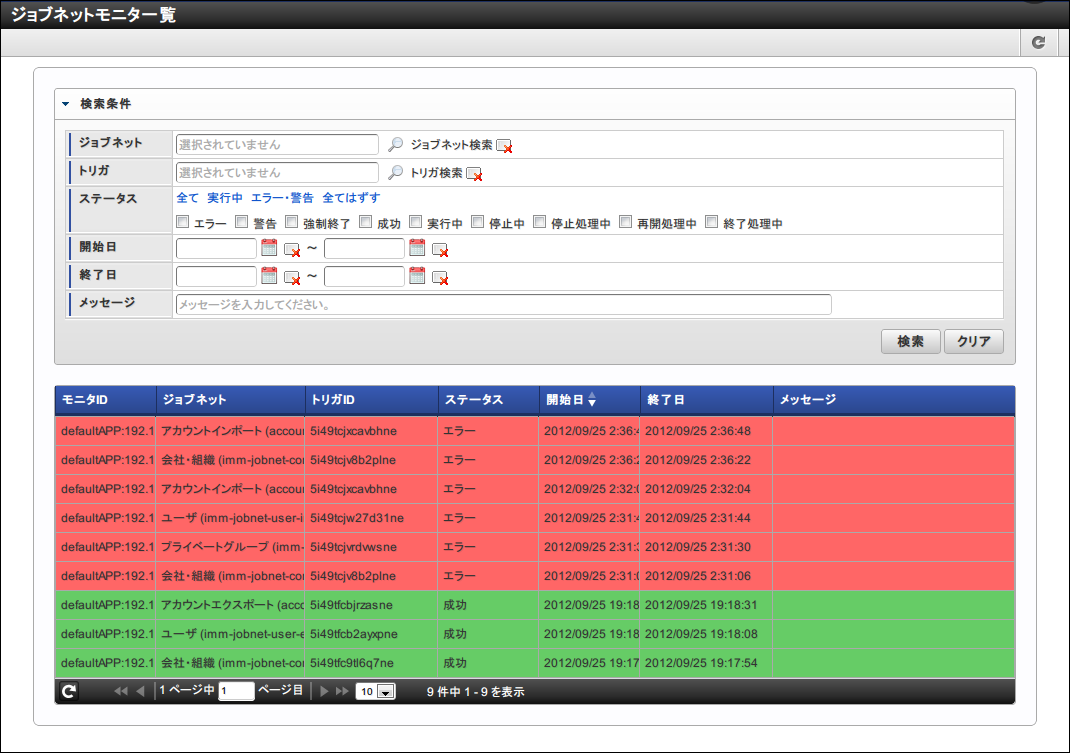Click the エラー・警告 status filter link
The width and height of the screenshot is (1070, 753).
click(x=282, y=198)
